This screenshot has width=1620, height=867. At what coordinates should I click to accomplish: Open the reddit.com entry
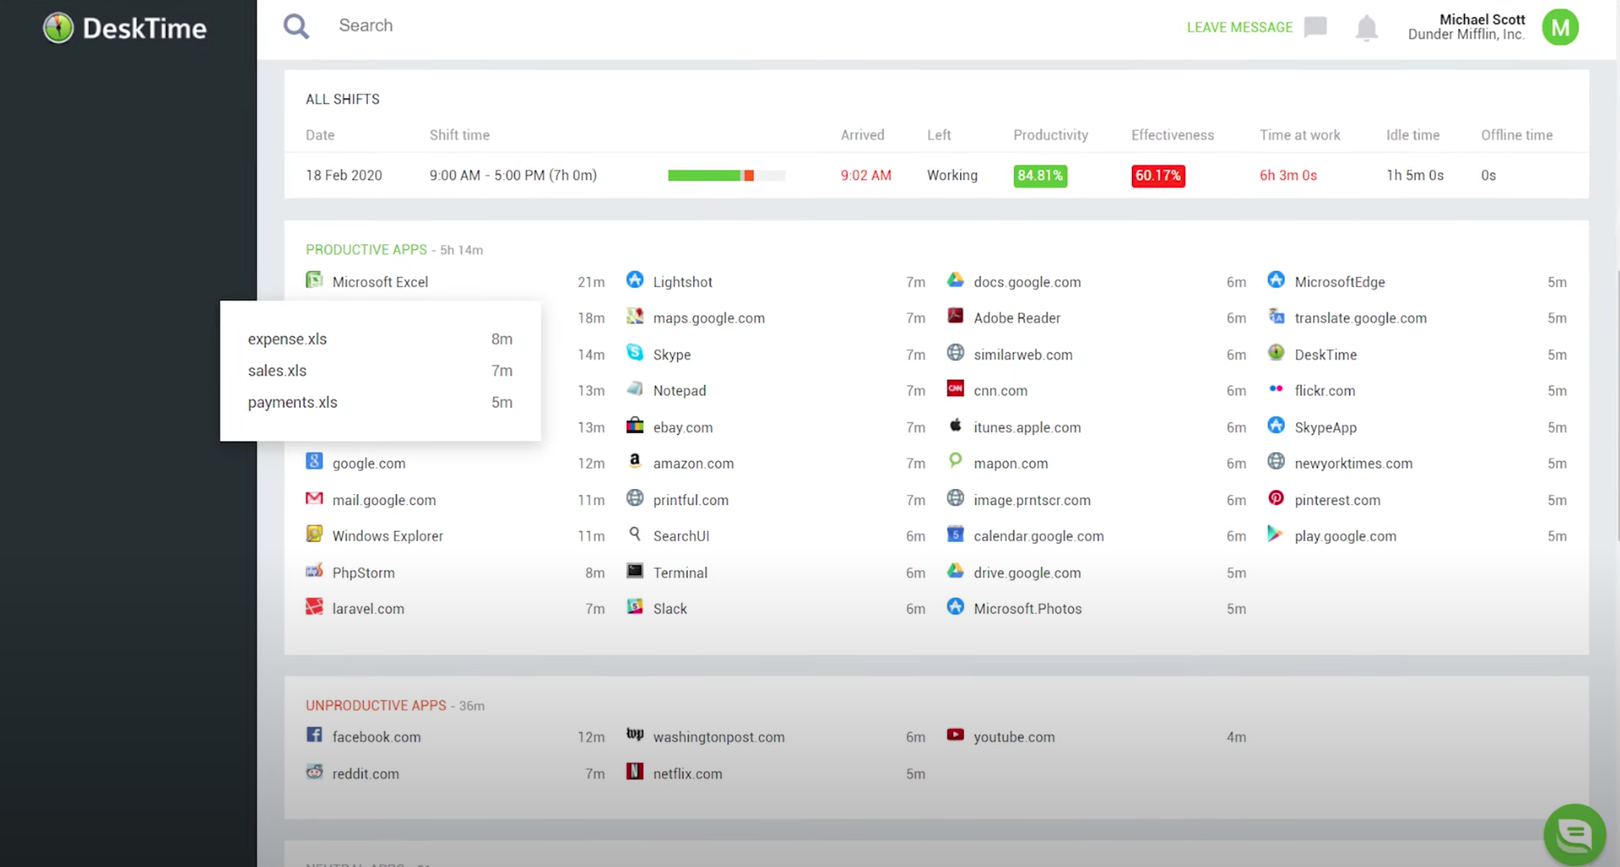coord(365,773)
